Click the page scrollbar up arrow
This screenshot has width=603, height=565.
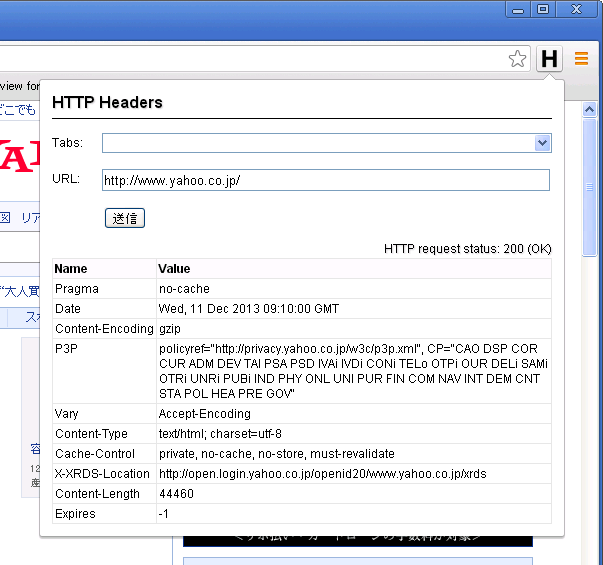pyautogui.click(x=589, y=110)
